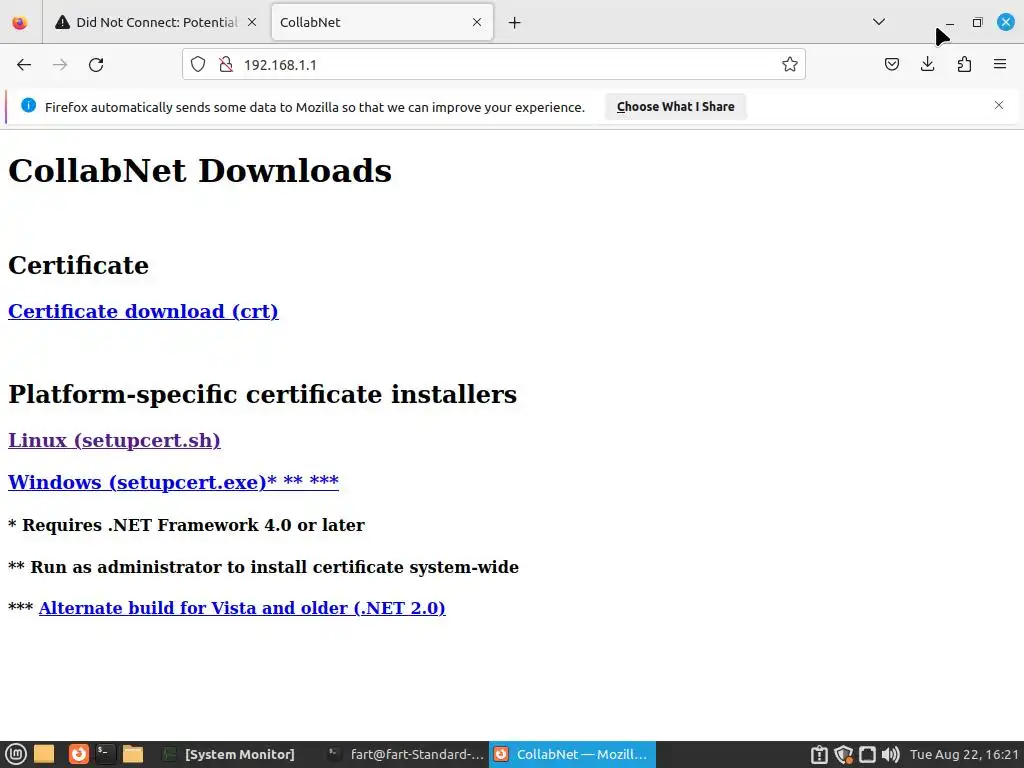Click the forward navigation arrow

pyautogui.click(x=60, y=65)
